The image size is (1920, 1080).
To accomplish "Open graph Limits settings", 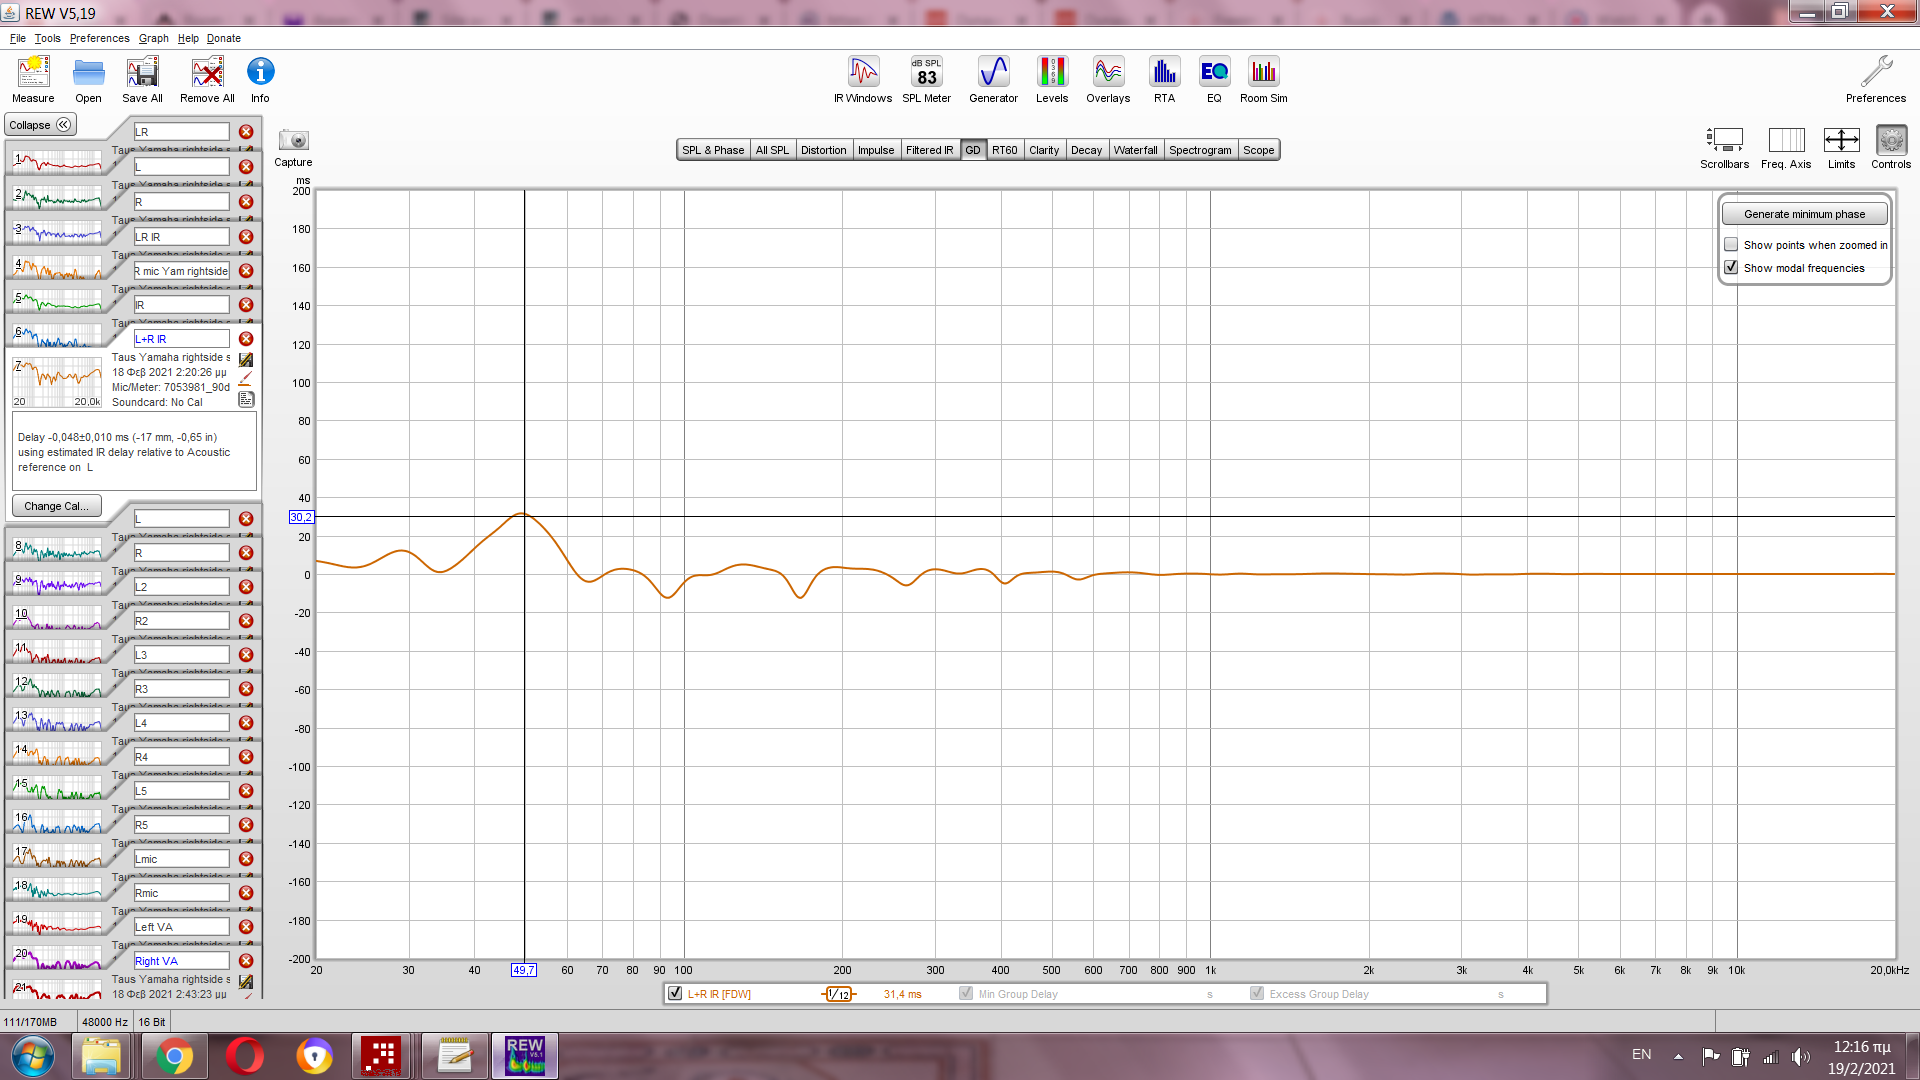I will [x=1841, y=141].
